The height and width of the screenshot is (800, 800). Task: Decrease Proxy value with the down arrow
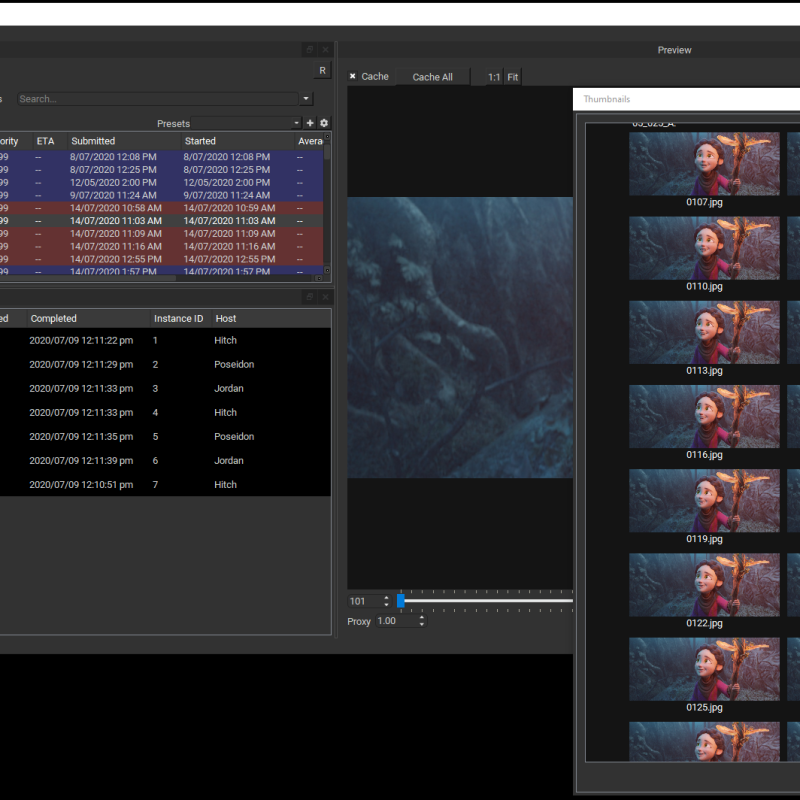(x=421, y=624)
